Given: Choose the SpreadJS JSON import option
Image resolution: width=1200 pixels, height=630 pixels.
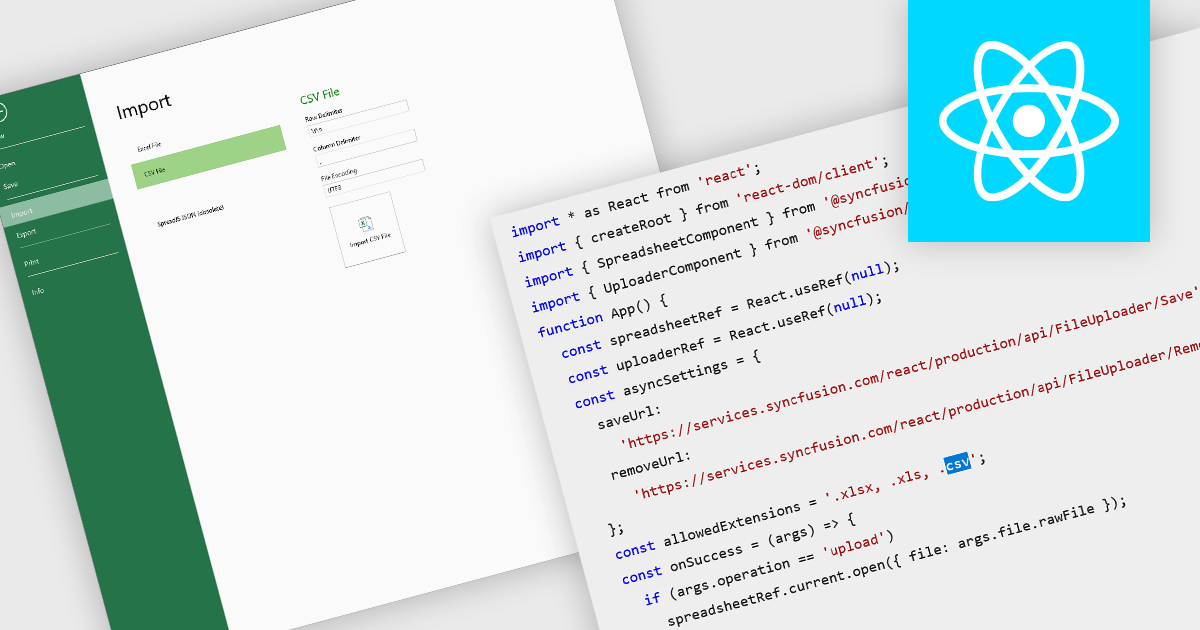Looking at the screenshot, I should click(x=190, y=215).
